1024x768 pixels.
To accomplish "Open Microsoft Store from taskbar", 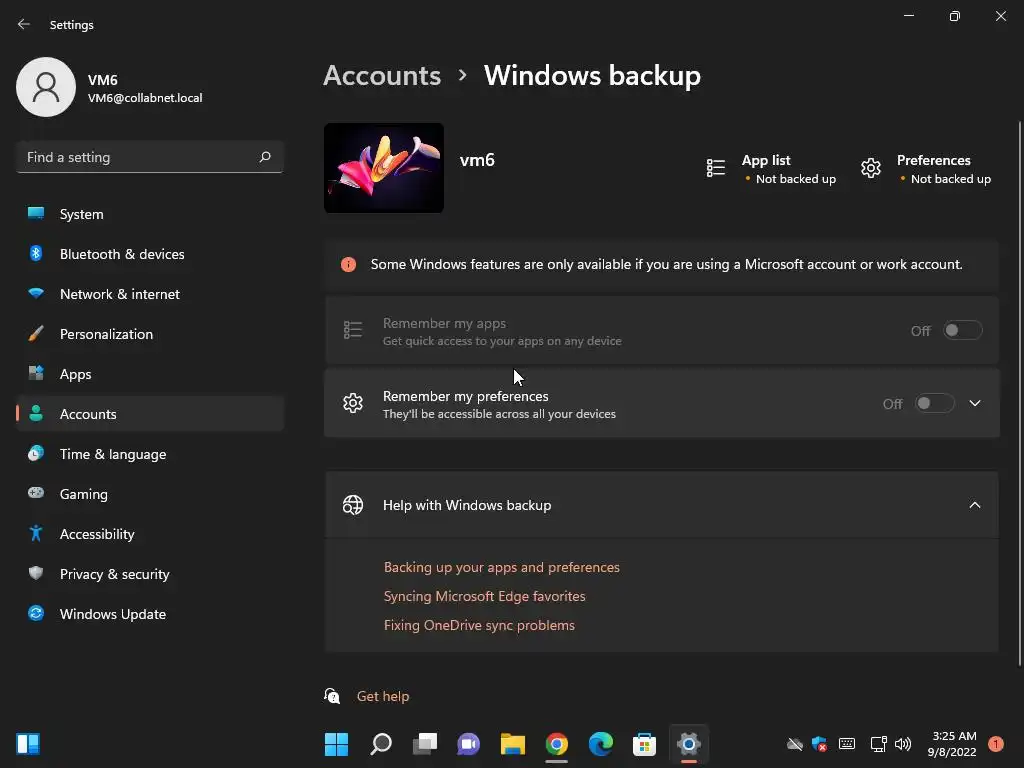I will 644,744.
